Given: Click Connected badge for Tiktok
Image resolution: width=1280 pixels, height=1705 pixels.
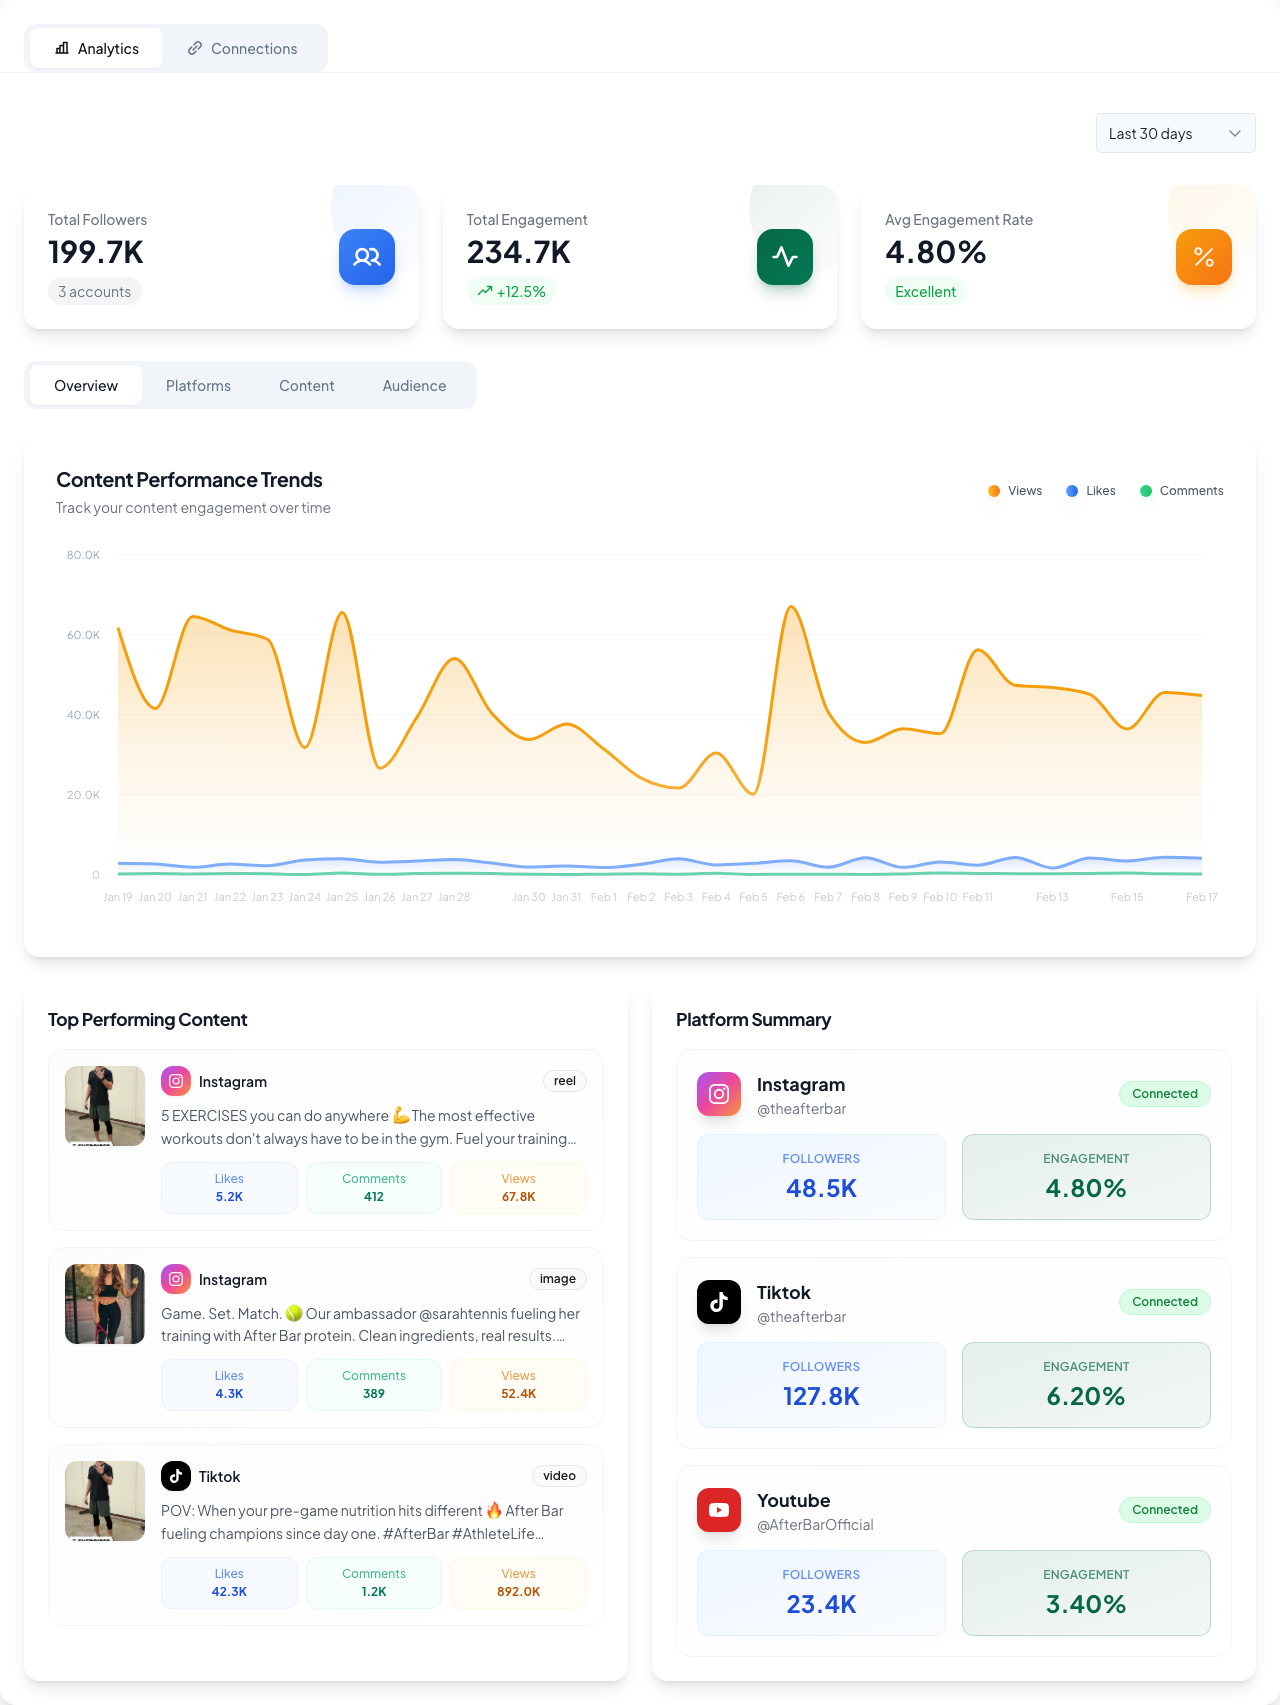Looking at the screenshot, I should (1165, 1302).
